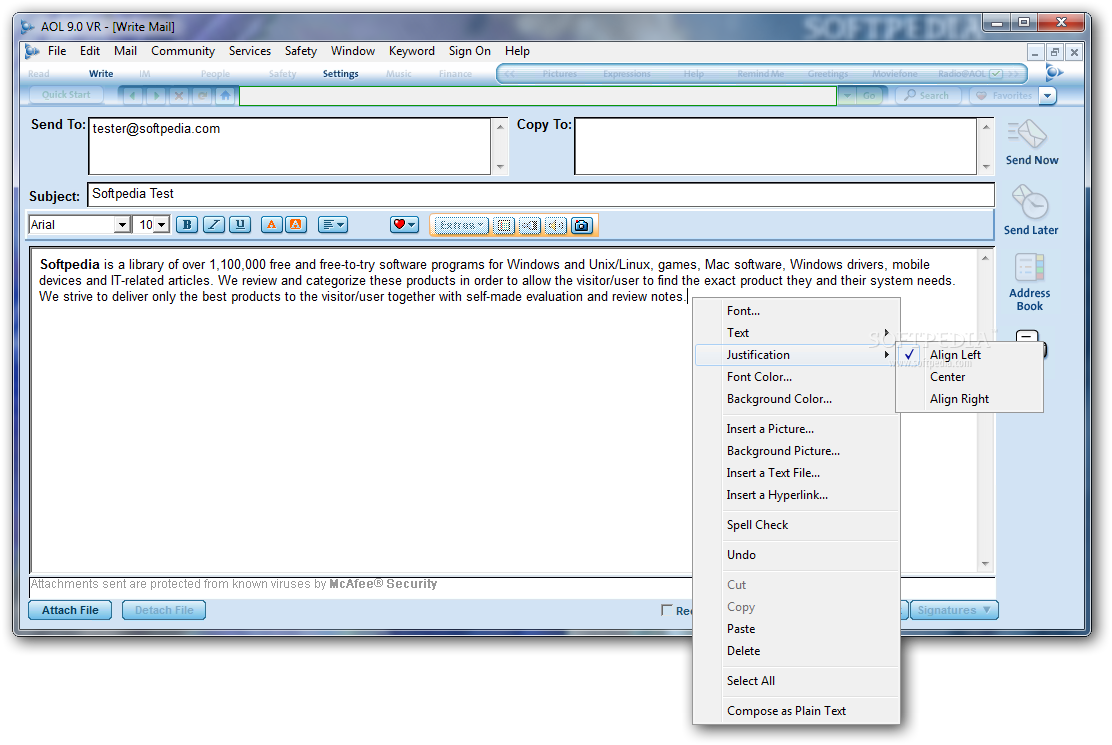Choose Justification in context menu
The image size is (1112, 745).
(x=796, y=355)
